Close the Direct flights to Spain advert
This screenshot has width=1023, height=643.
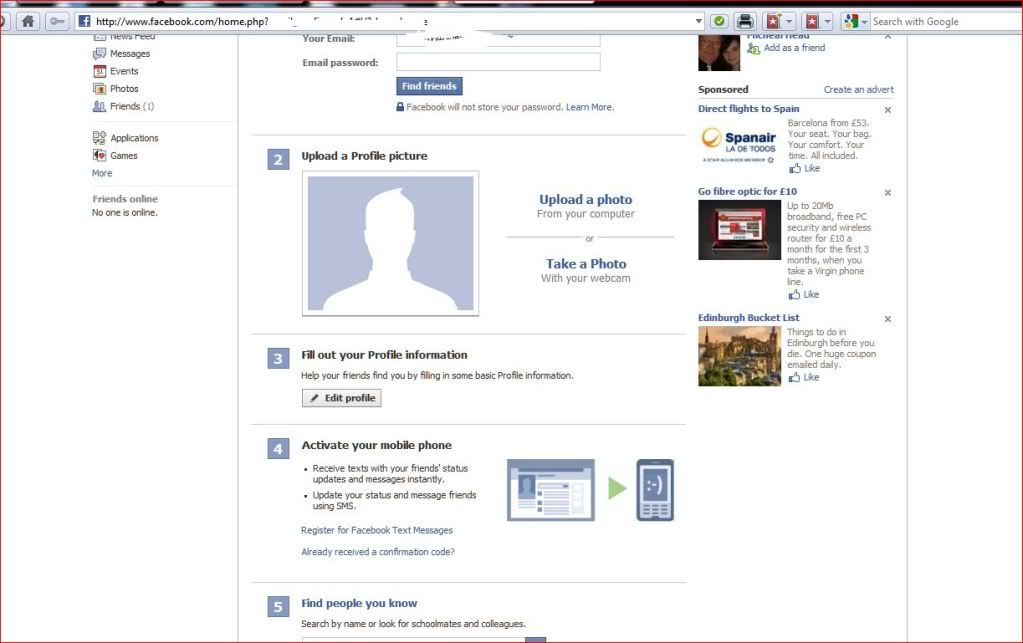click(x=888, y=110)
